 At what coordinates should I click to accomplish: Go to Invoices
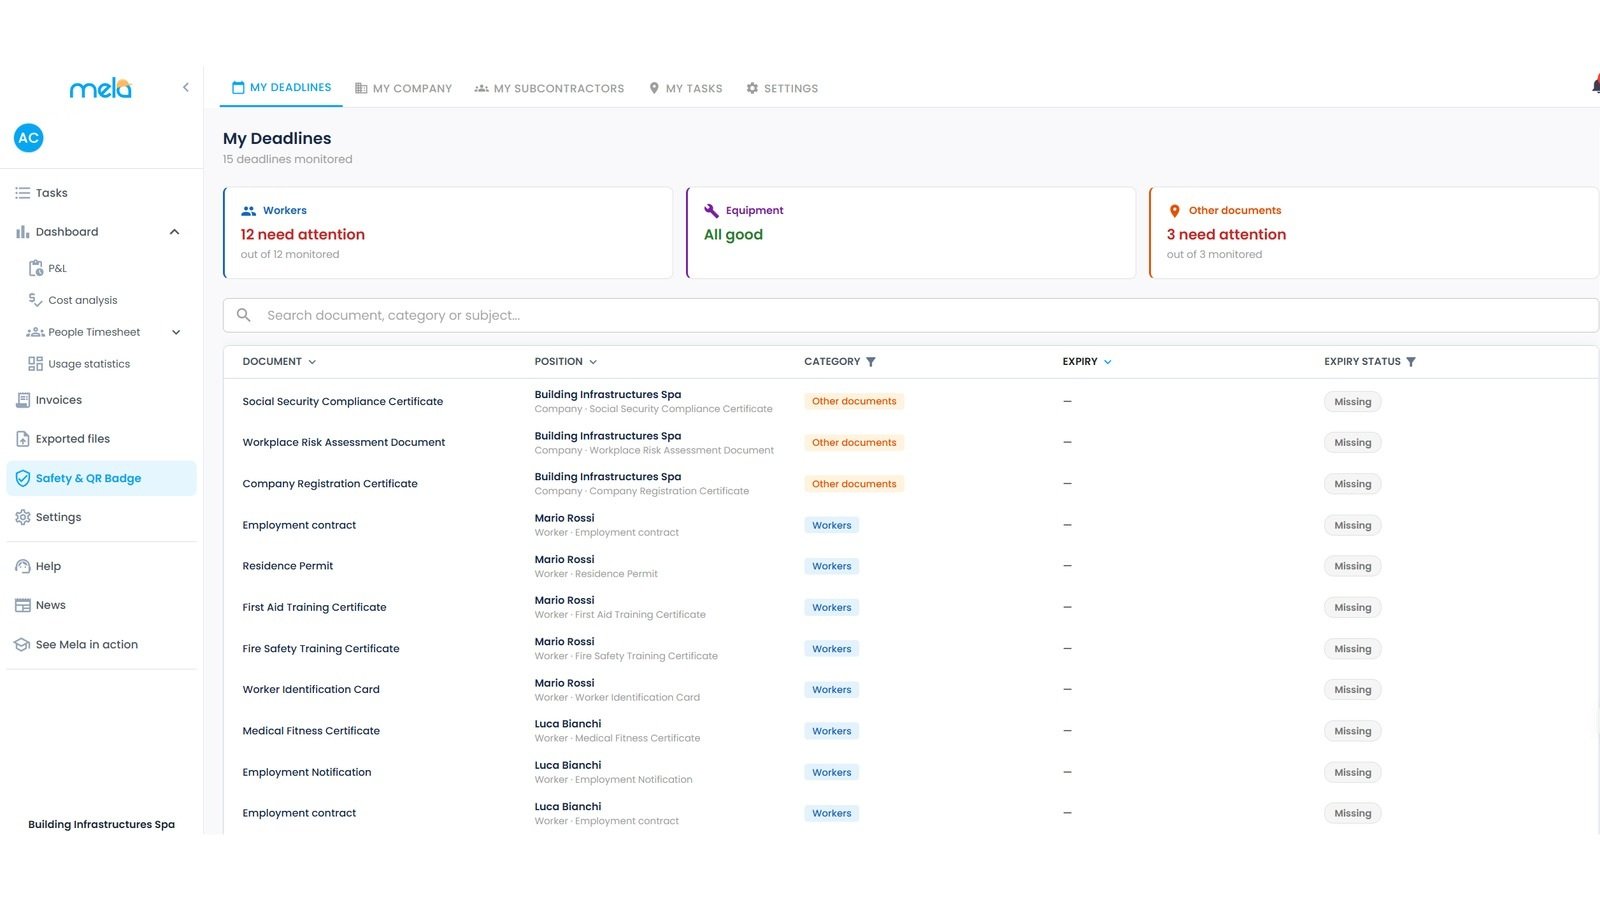[59, 400]
